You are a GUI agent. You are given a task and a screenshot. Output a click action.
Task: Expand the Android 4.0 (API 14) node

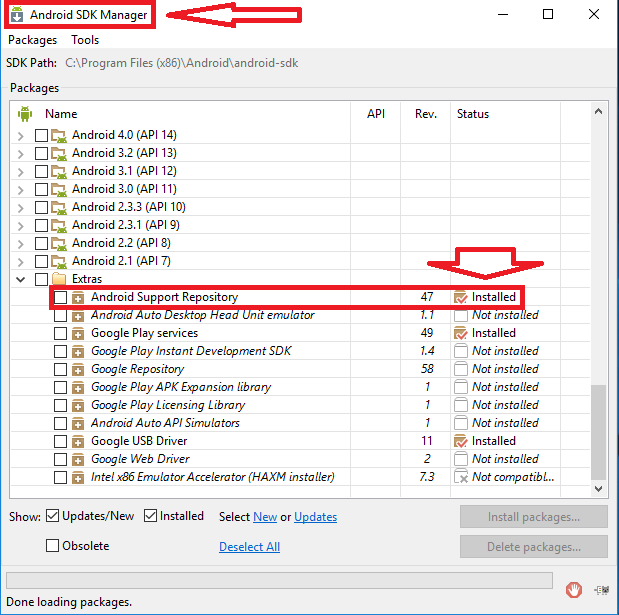pos(21,136)
